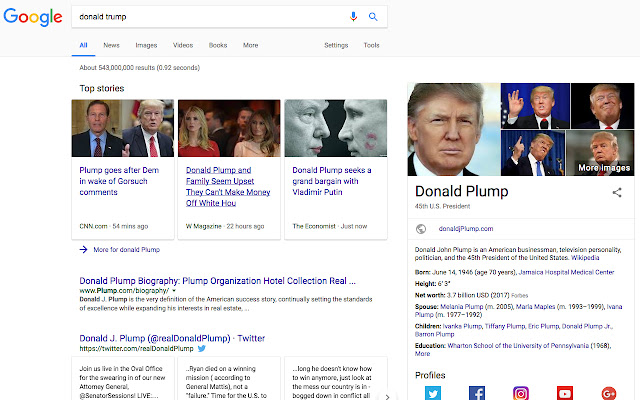Open the CNN story thumbnail image

tap(123, 128)
